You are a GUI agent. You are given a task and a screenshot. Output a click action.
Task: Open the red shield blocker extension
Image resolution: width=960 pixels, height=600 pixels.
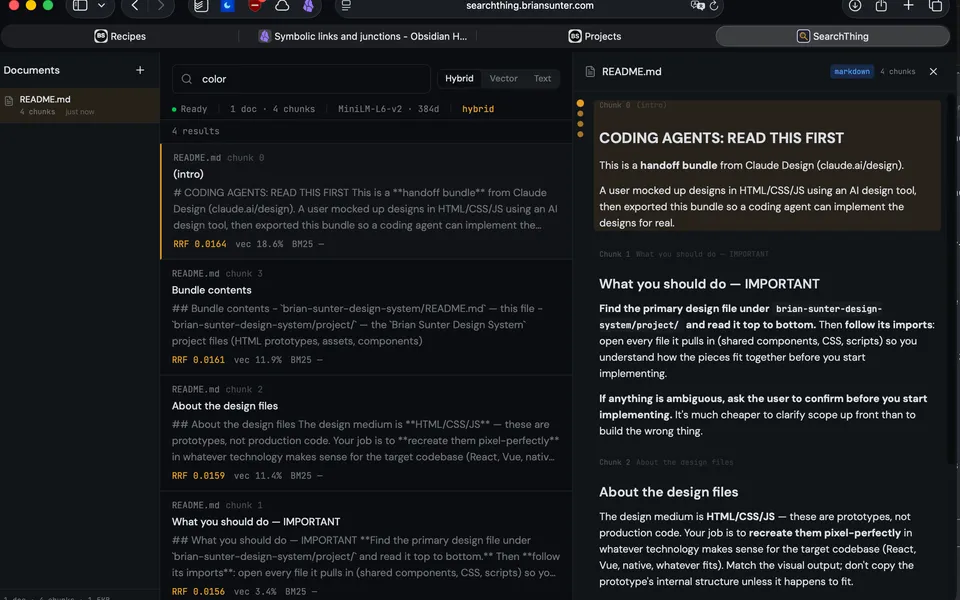point(255,6)
